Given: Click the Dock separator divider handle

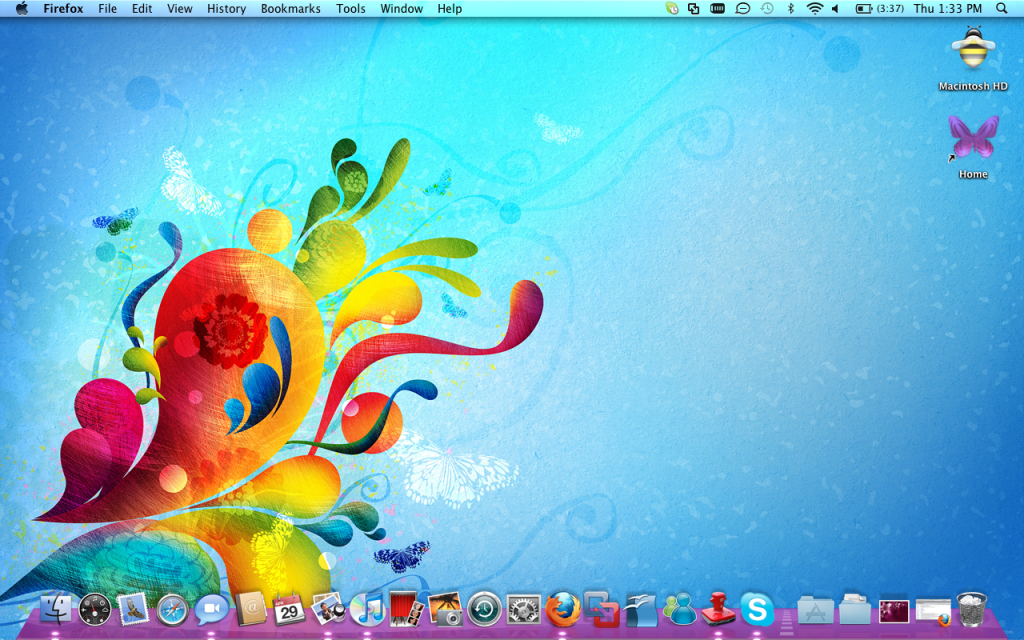Looking at the screenshot, I should (x=786, y=622).
